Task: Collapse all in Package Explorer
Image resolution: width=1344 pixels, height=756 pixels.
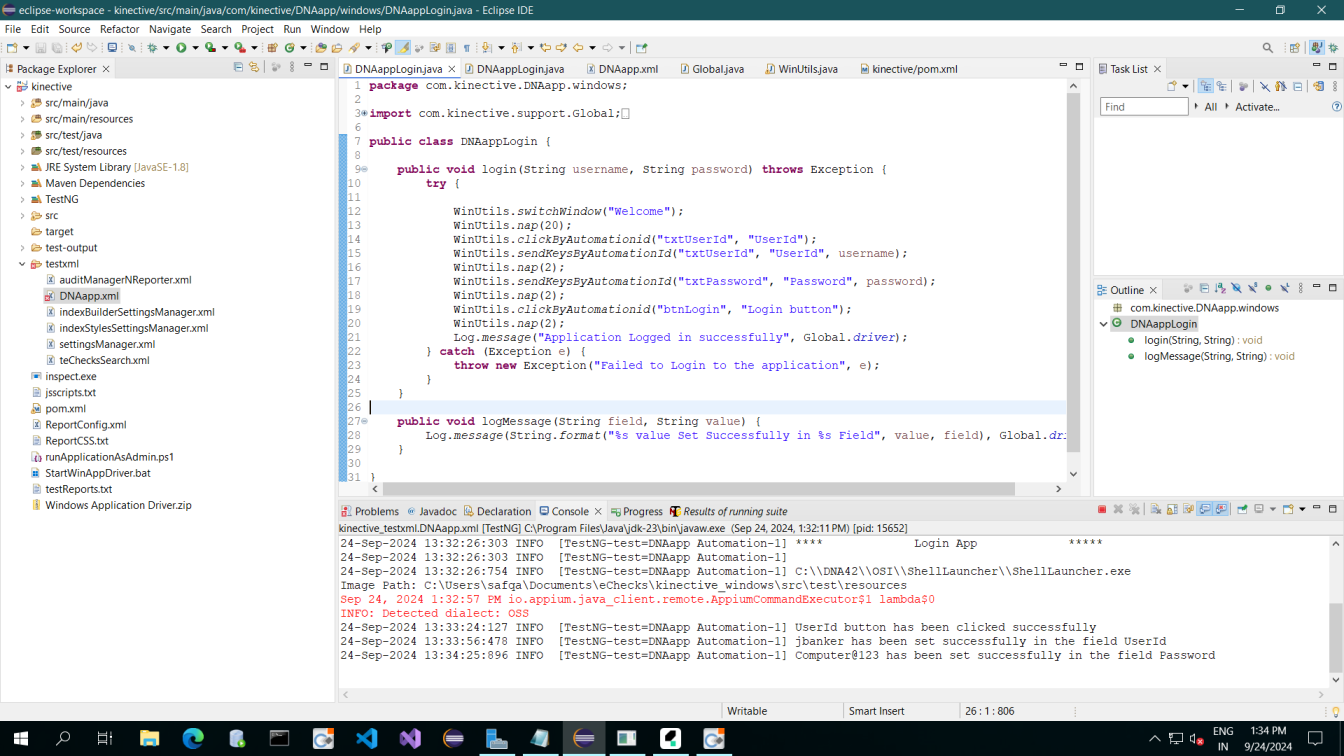Action: 238,68
